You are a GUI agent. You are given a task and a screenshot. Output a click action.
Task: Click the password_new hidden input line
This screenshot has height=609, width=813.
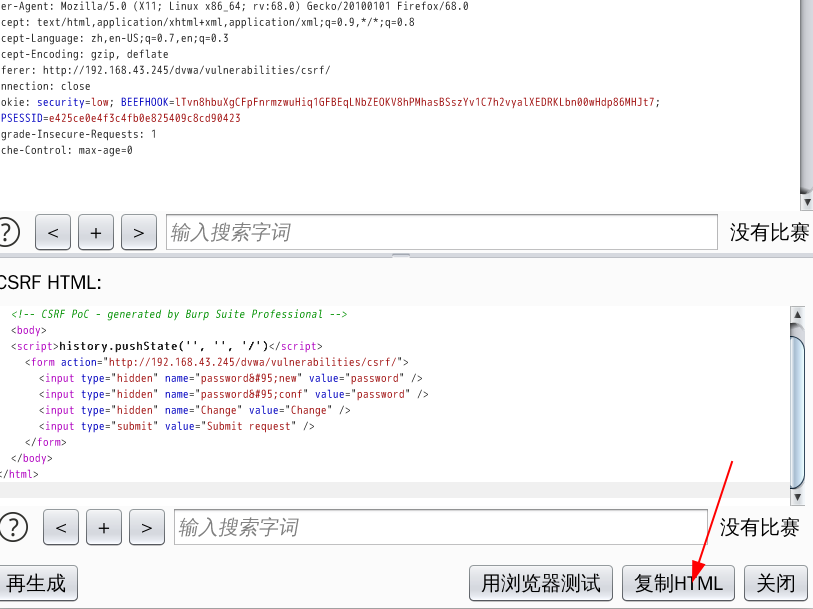point(231,378)
